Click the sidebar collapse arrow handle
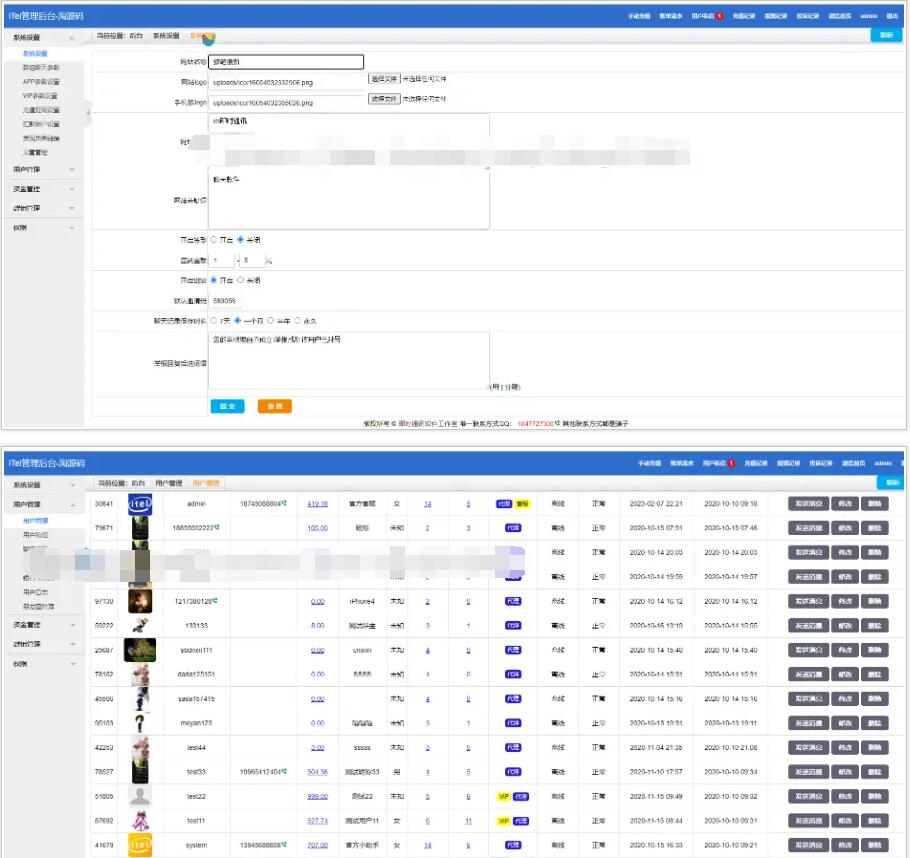The height and width of the screenshot is (858, 910). point(87,113)
